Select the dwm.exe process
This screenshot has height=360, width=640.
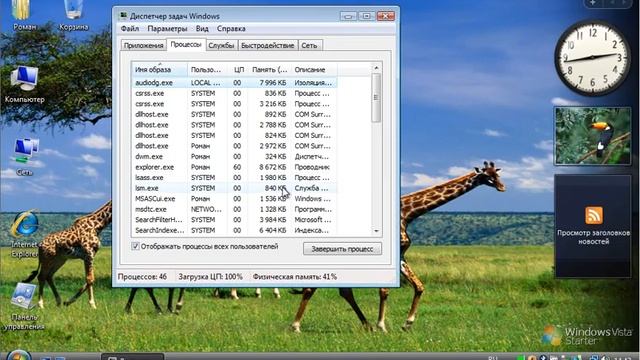point(234,156)
